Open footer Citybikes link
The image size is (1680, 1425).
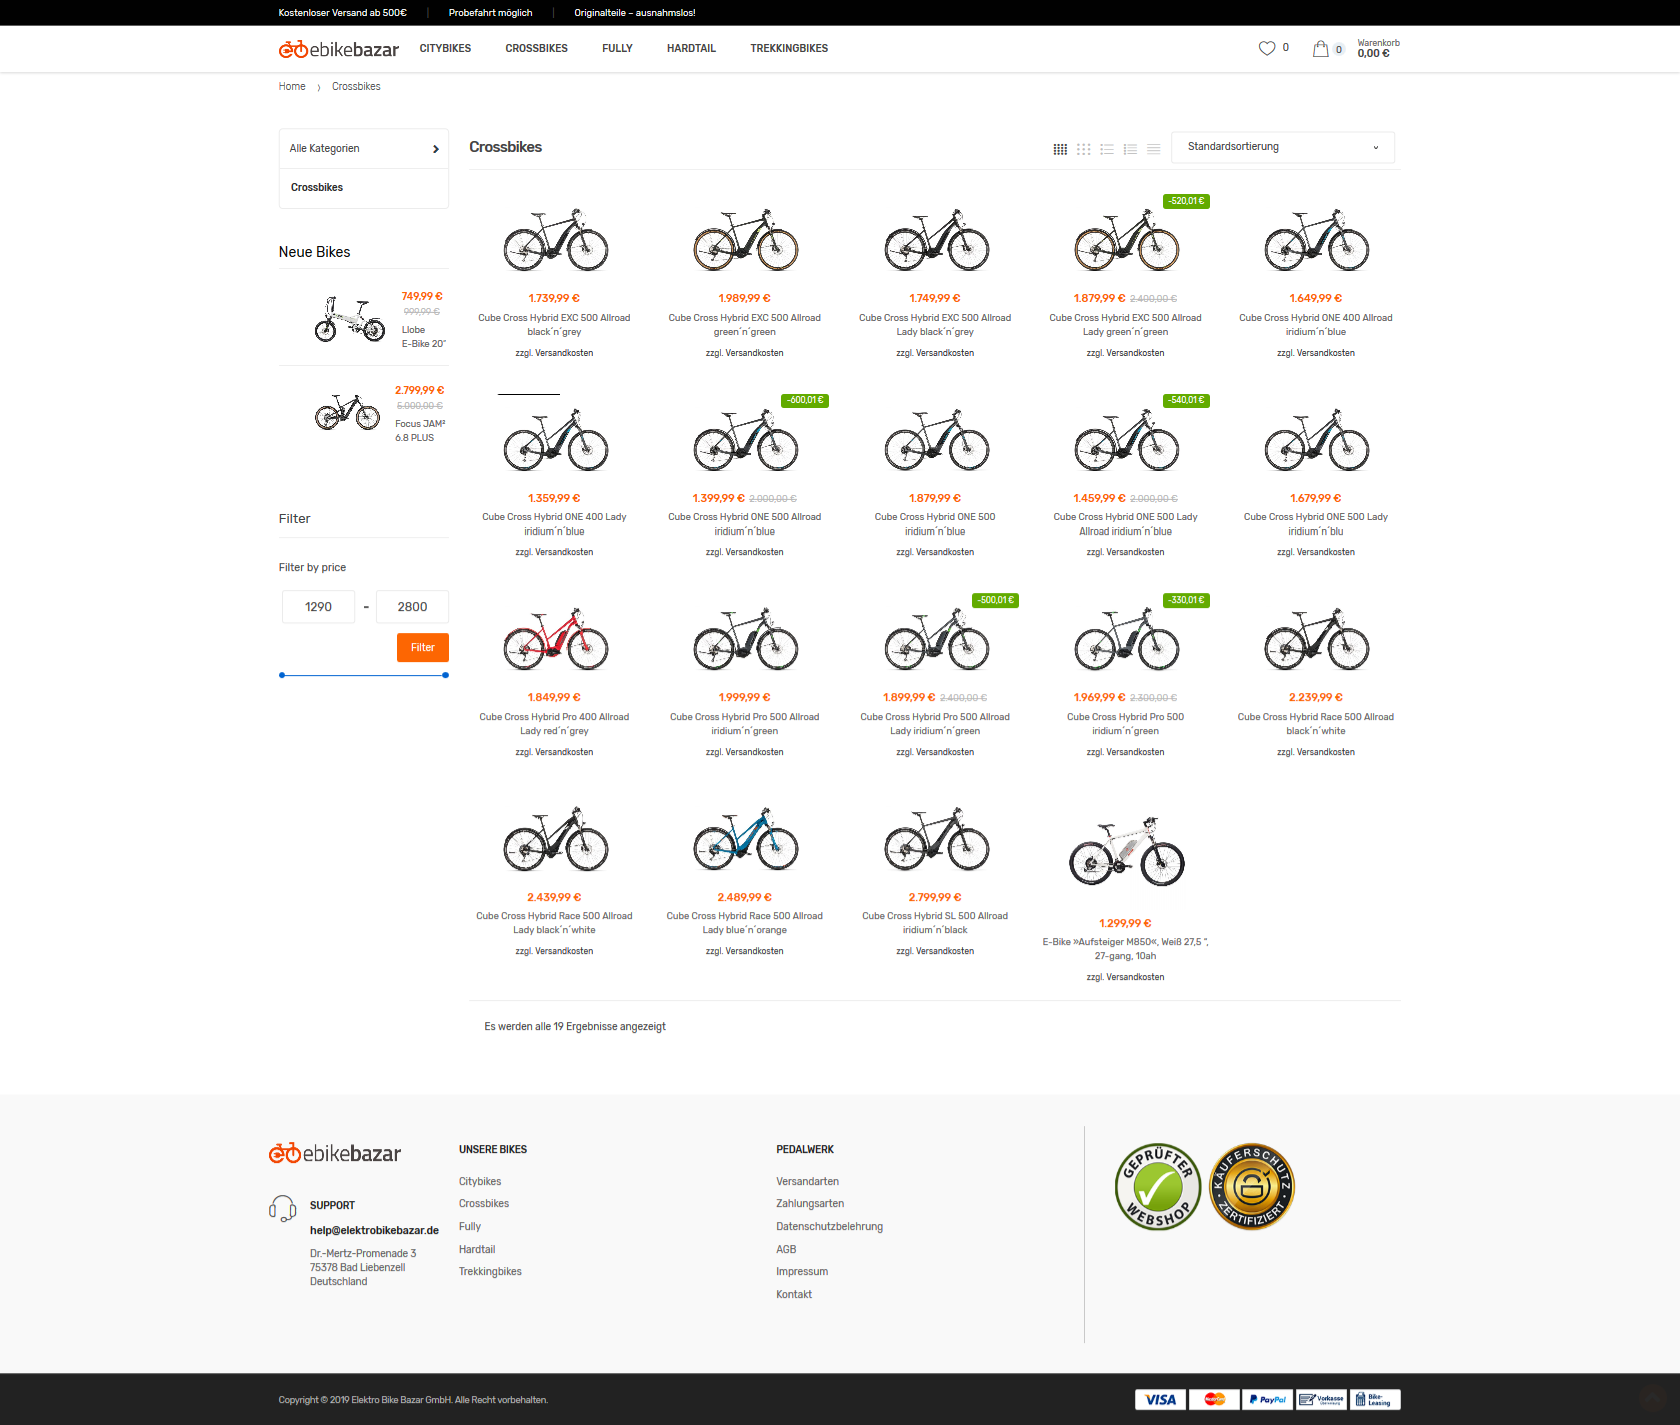pyautogui.click(x=480, y=1182)
